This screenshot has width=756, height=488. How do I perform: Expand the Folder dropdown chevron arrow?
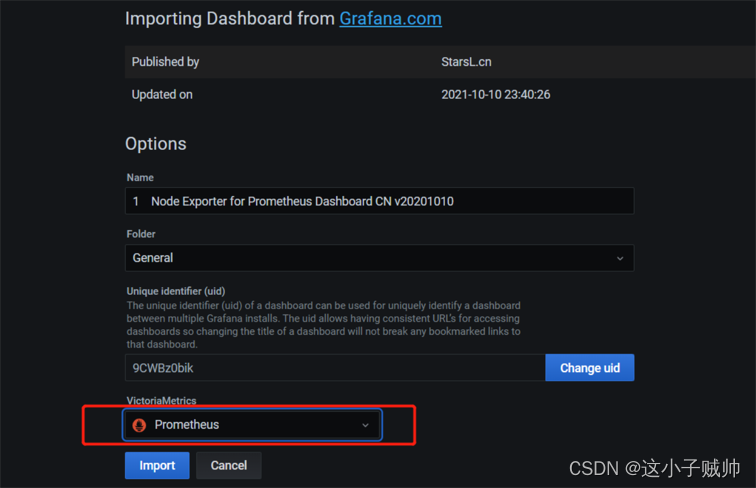(x=620, y=258)
